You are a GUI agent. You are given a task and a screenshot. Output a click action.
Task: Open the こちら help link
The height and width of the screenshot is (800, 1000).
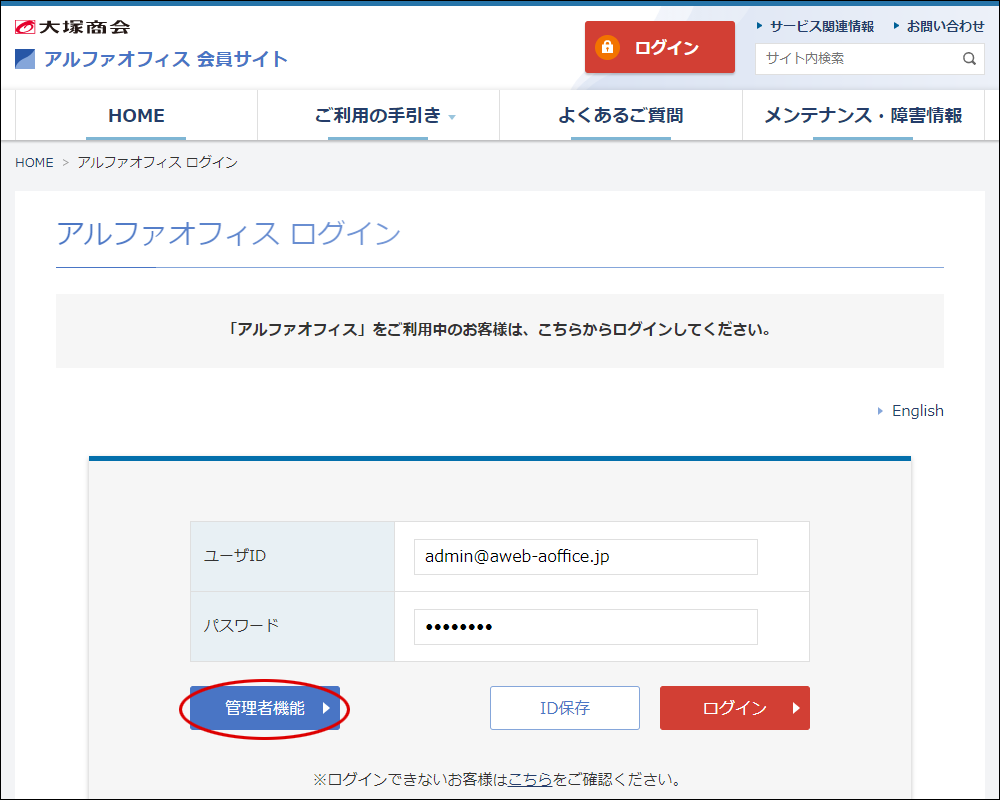tap(530, 780)
